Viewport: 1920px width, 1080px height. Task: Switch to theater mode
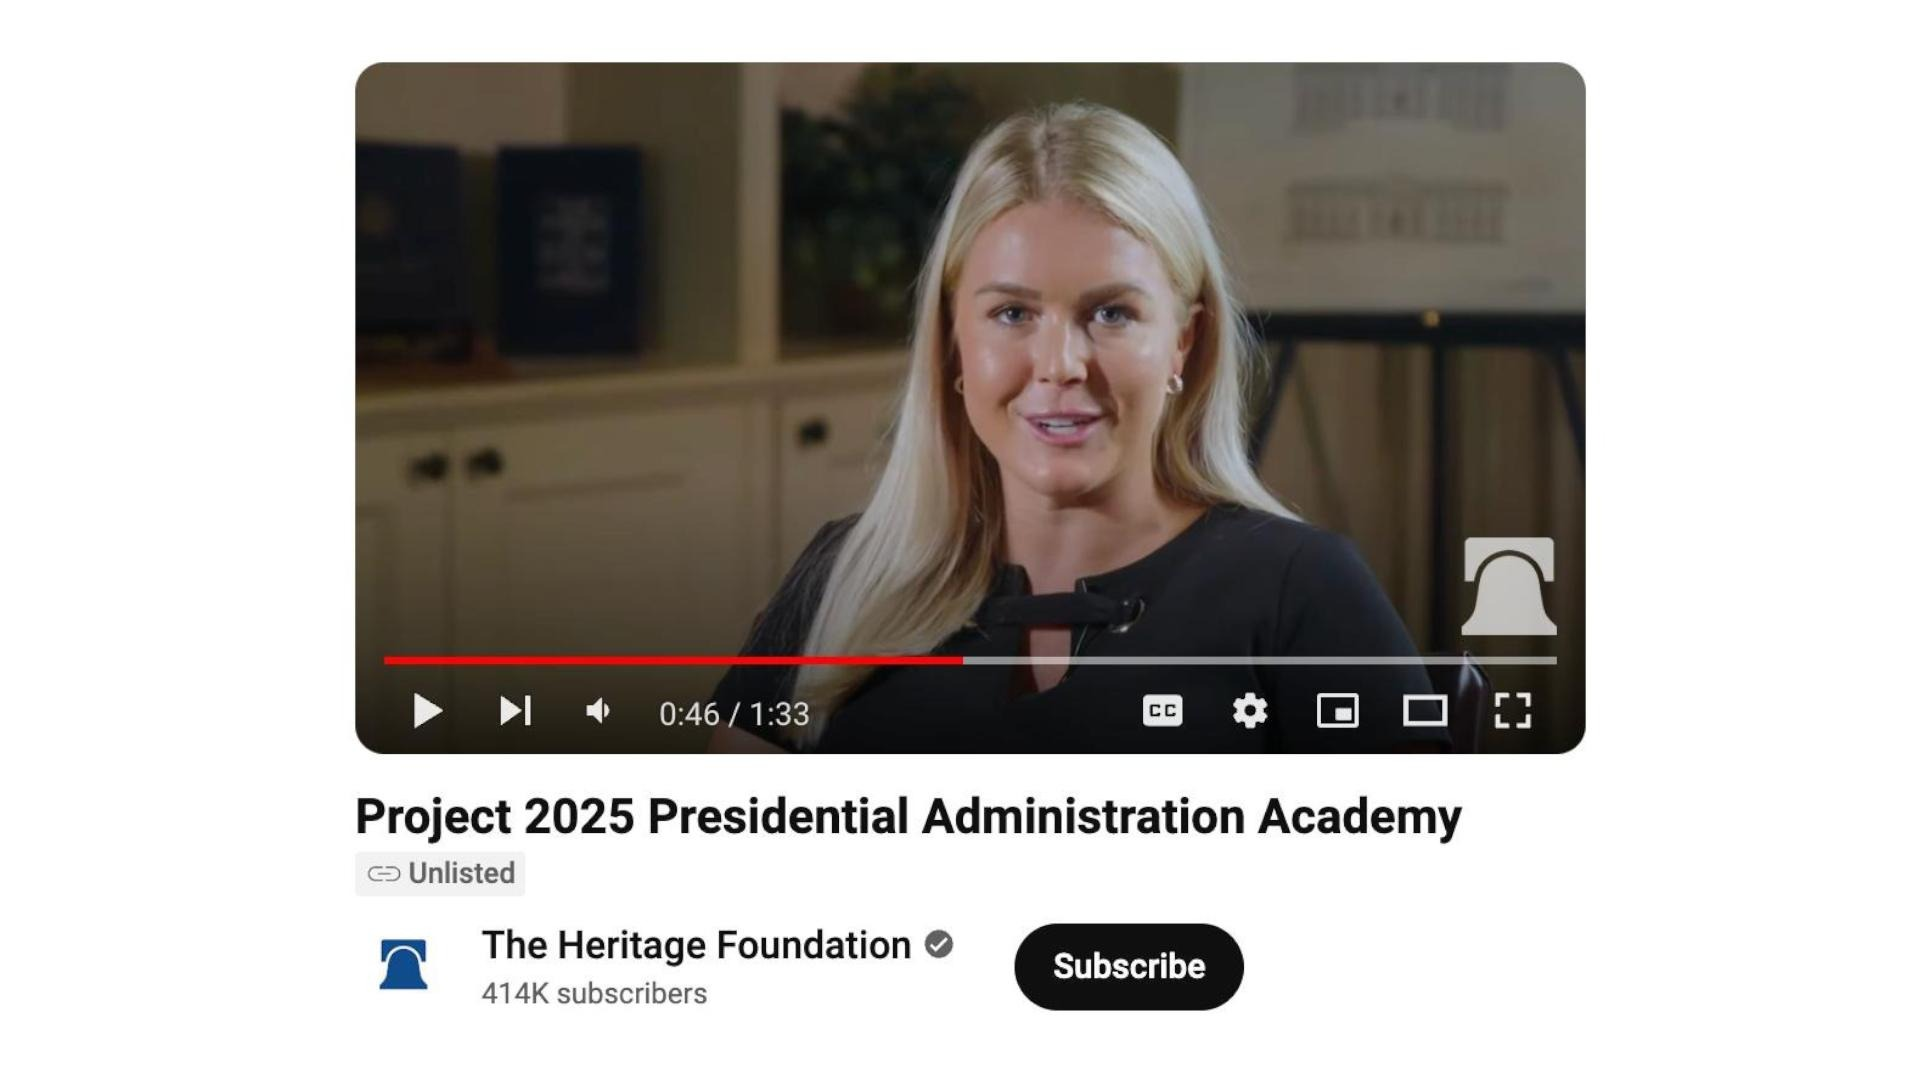pos(1425,711)
